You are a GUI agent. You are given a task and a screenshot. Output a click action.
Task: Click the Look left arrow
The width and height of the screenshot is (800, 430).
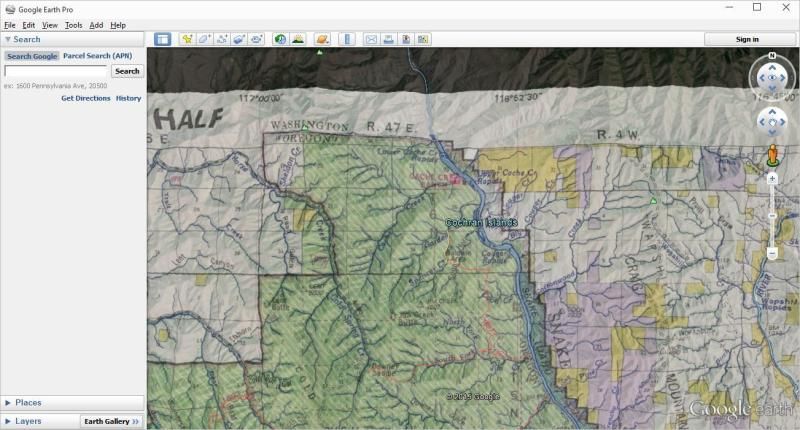pyautogui.click(x=762, y=78)
